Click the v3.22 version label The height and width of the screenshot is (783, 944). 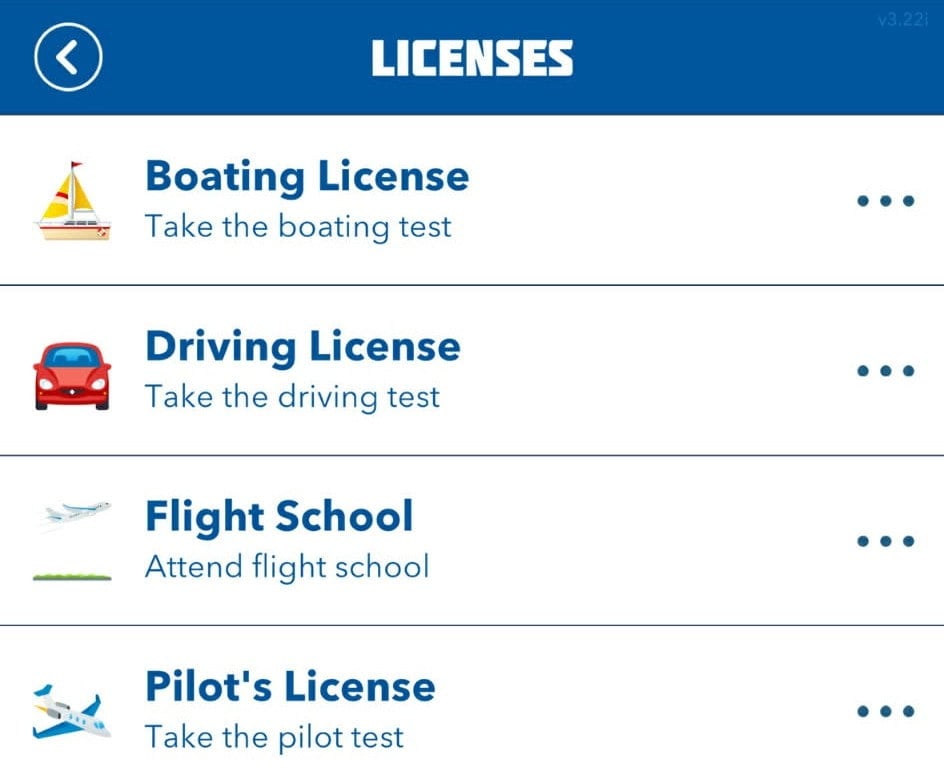[x=902, y=20]
